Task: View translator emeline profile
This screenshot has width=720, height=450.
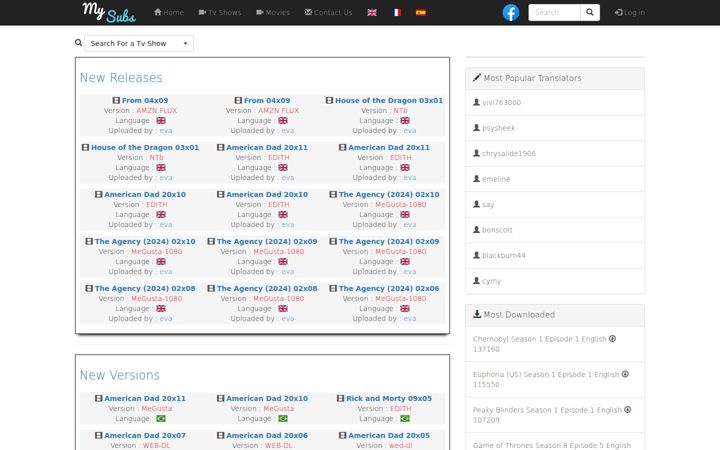Action: click(496, 179)
